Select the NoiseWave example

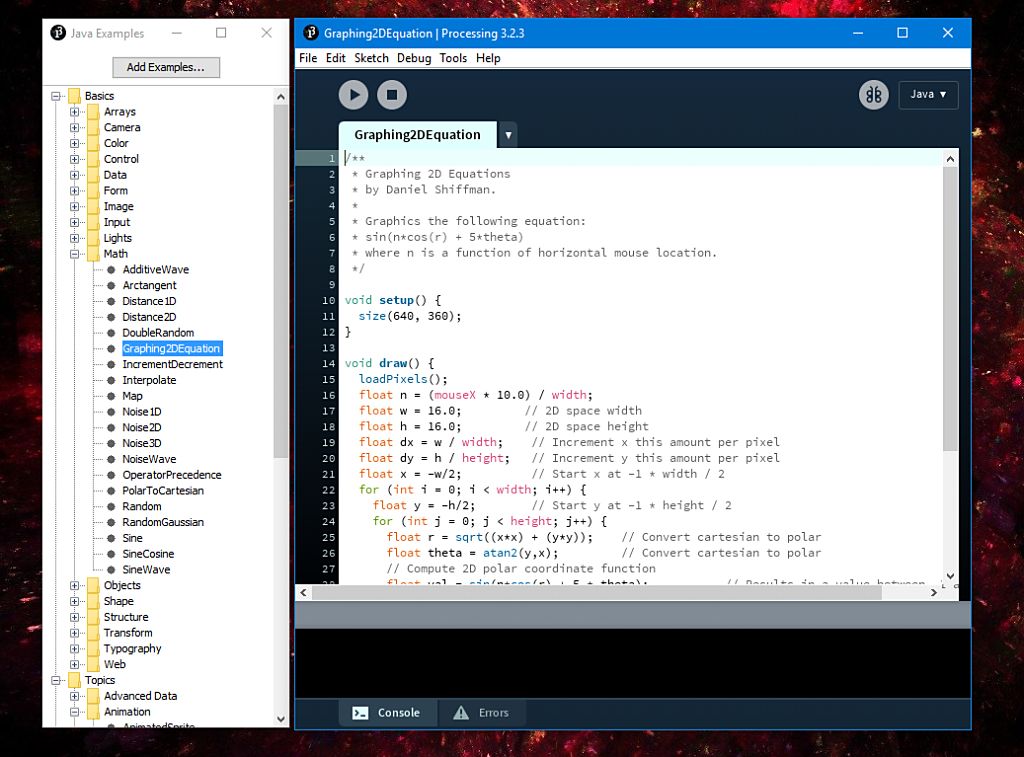coord(149,459)
